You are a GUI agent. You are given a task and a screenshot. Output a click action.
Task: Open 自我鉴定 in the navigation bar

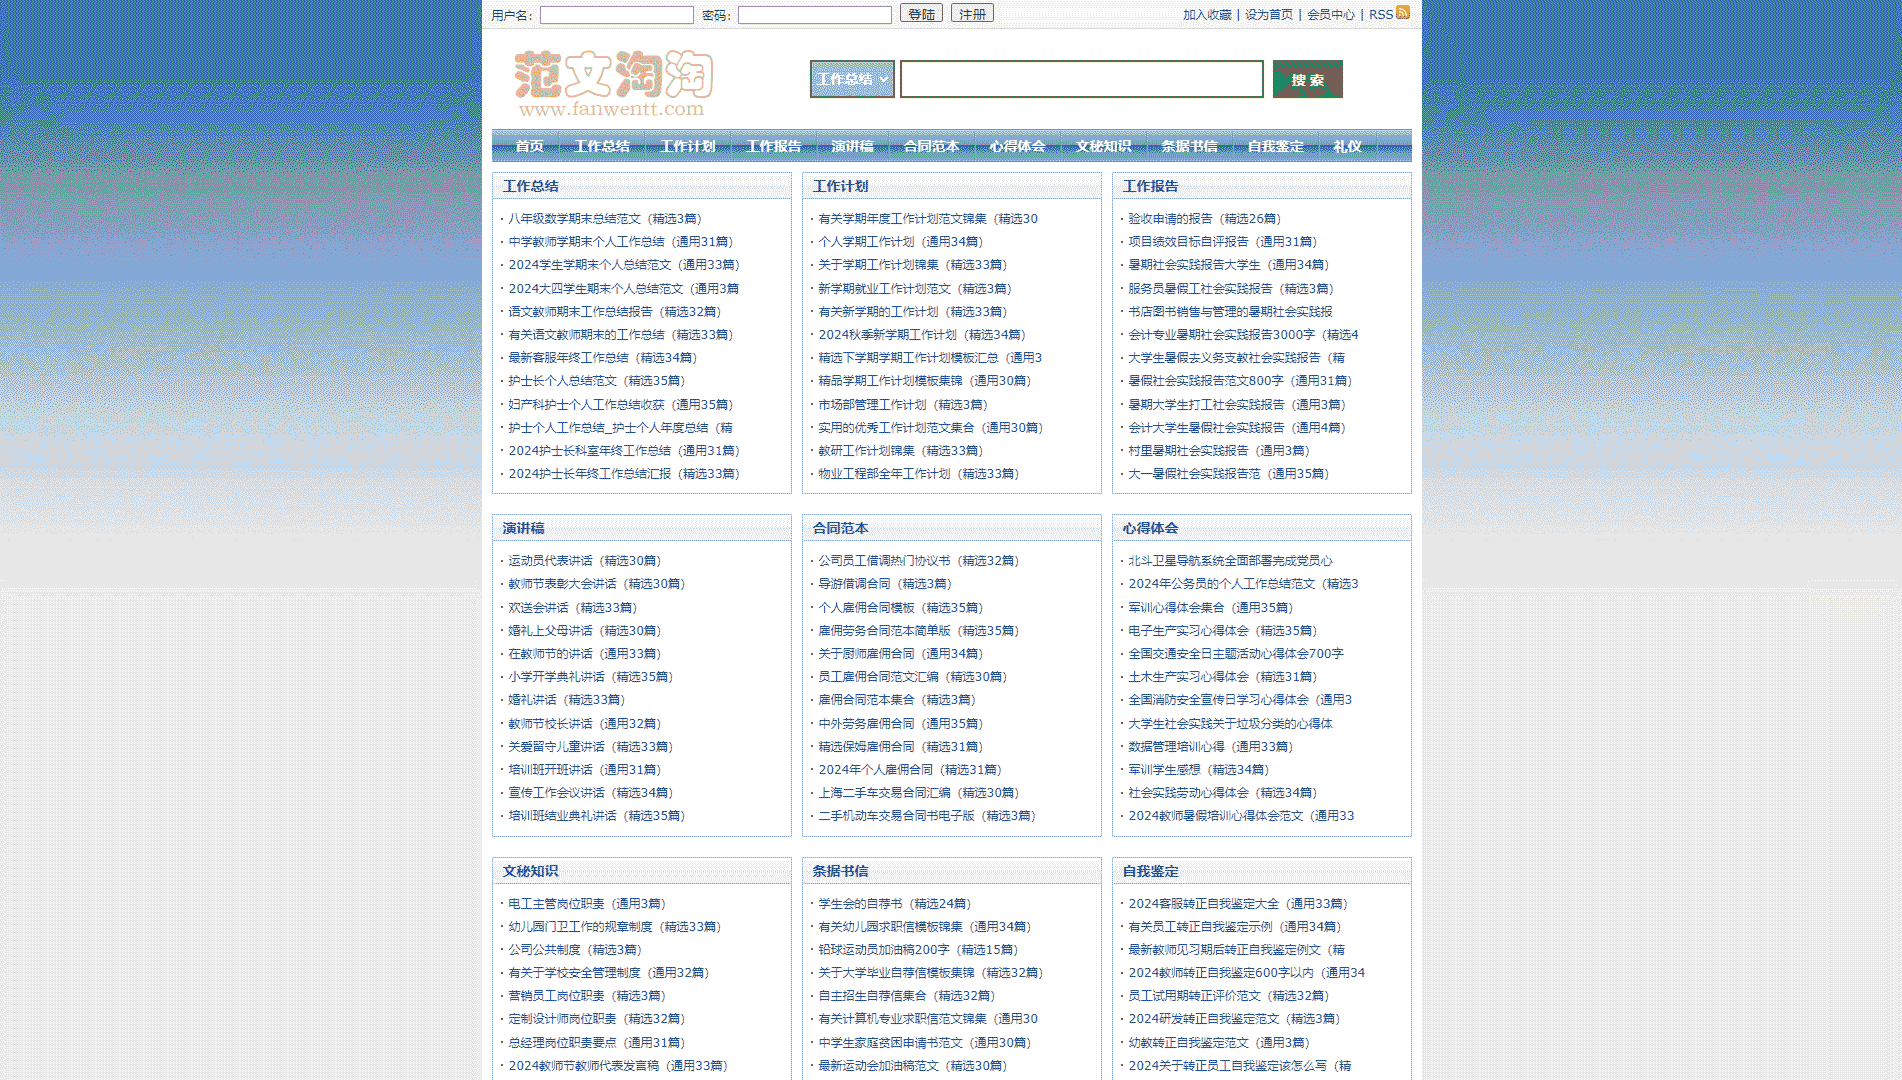(x=1276, y=146)
